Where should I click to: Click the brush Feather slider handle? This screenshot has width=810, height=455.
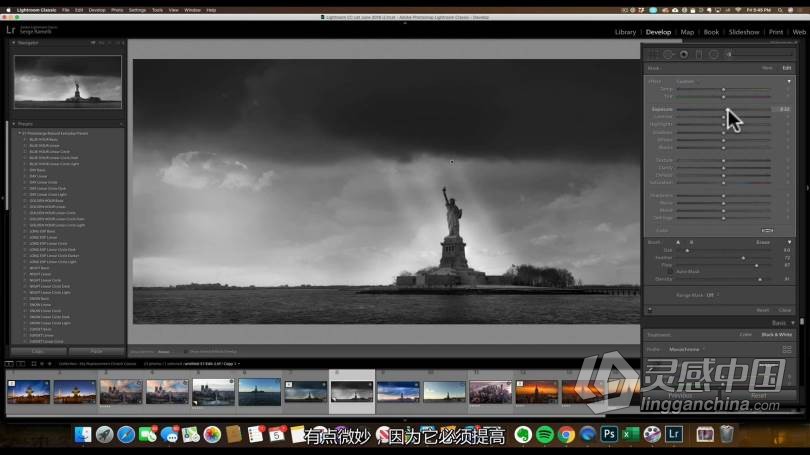(743, 258)
